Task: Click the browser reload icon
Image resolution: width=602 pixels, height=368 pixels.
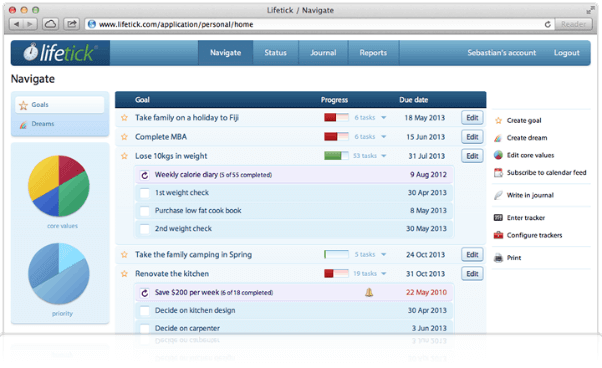Action: (547, 24)
